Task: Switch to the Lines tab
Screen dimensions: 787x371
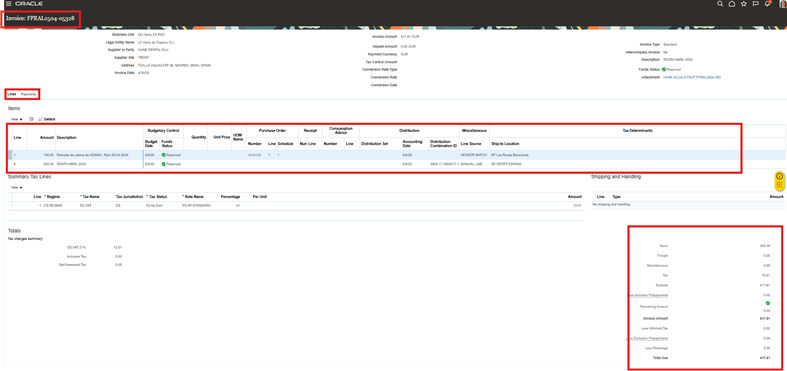Action: click(x=12, y=94)
